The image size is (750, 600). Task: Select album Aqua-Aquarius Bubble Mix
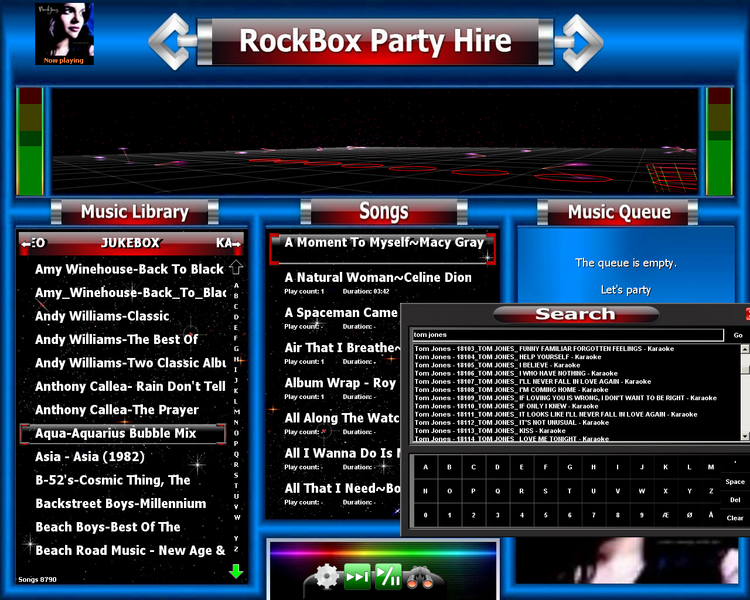coord(122,433)
